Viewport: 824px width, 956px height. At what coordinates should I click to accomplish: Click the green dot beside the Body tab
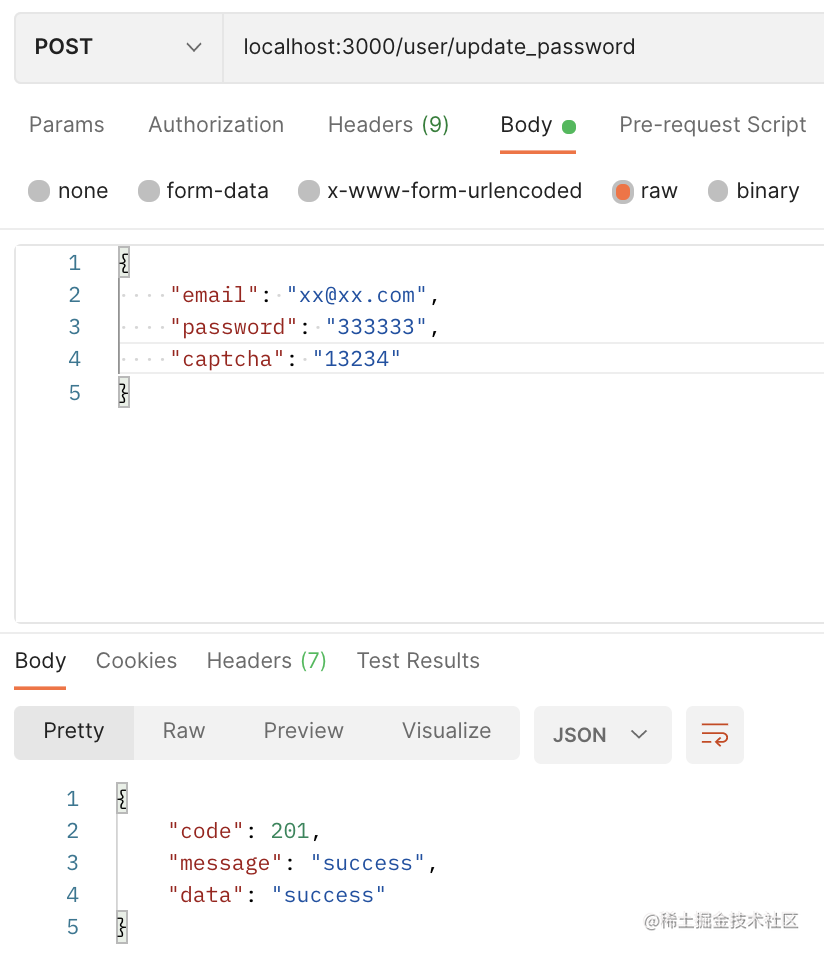tap(569, 127)
